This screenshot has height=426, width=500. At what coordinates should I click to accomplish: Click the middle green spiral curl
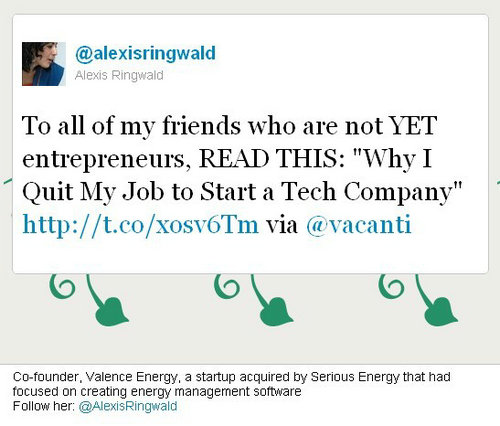227,286
